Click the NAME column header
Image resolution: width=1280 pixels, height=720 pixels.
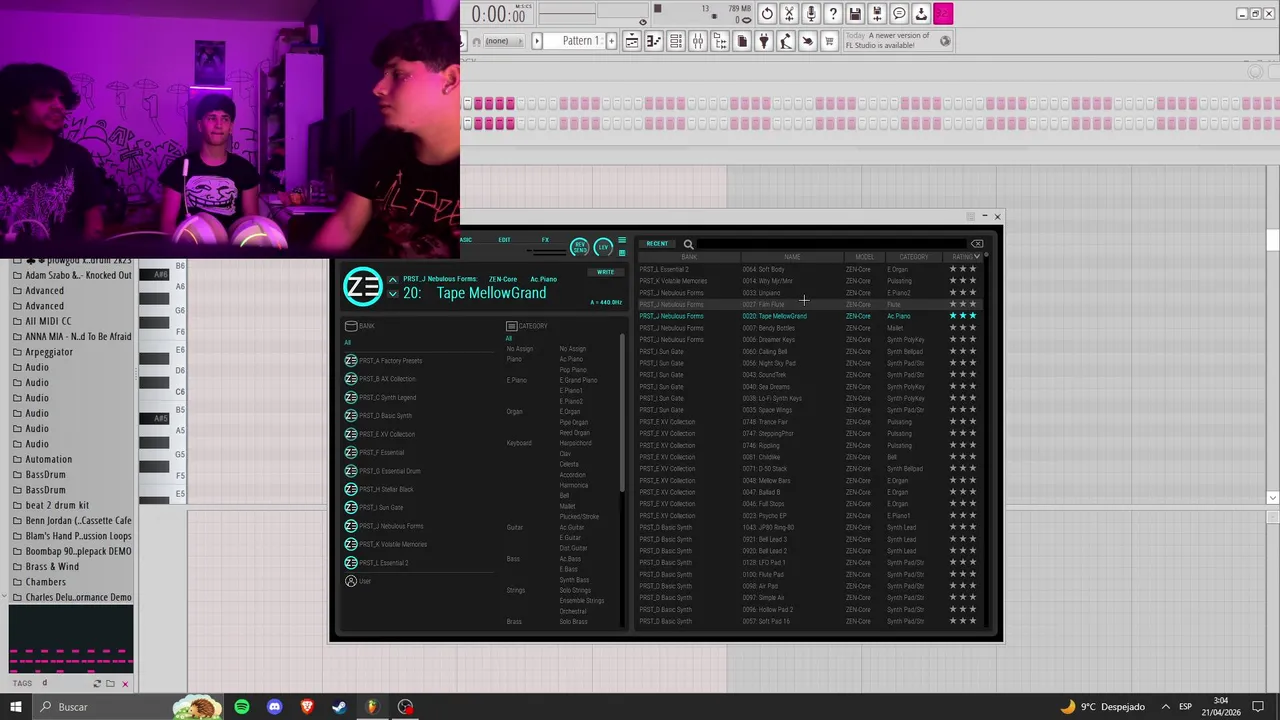pos(792,257)
